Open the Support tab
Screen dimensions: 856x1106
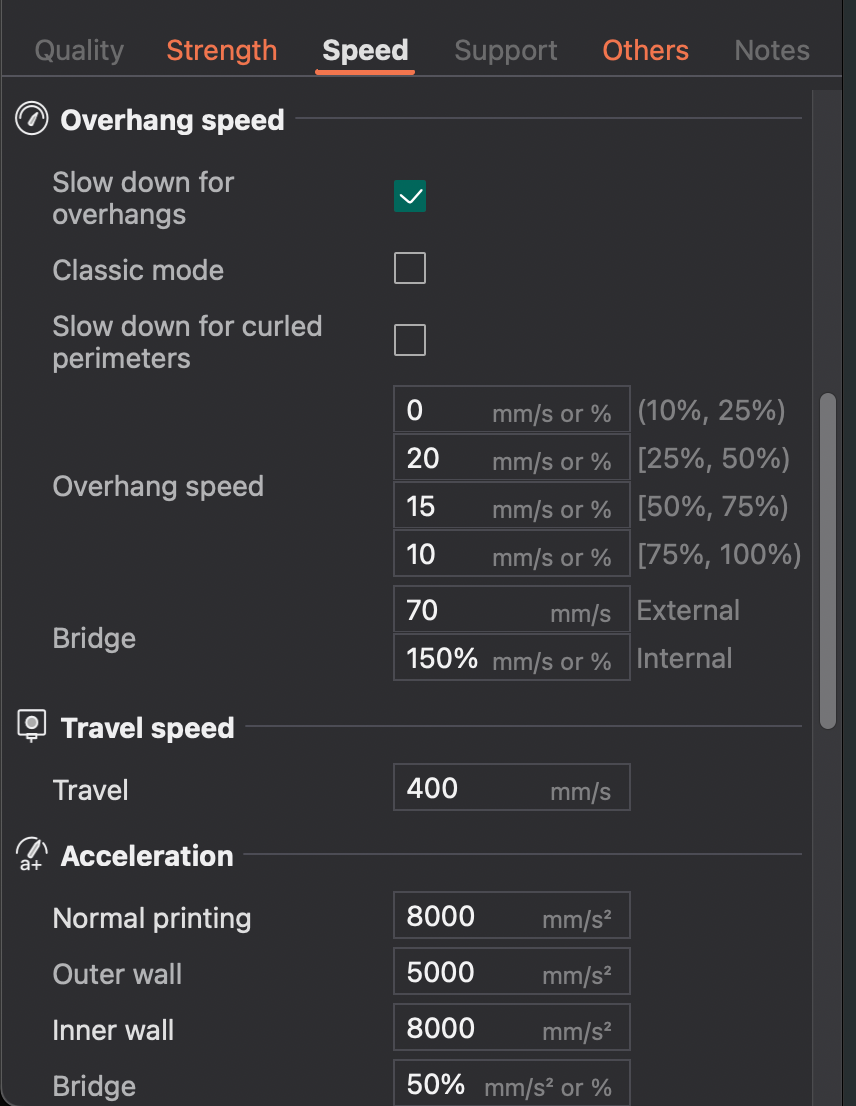506,50
